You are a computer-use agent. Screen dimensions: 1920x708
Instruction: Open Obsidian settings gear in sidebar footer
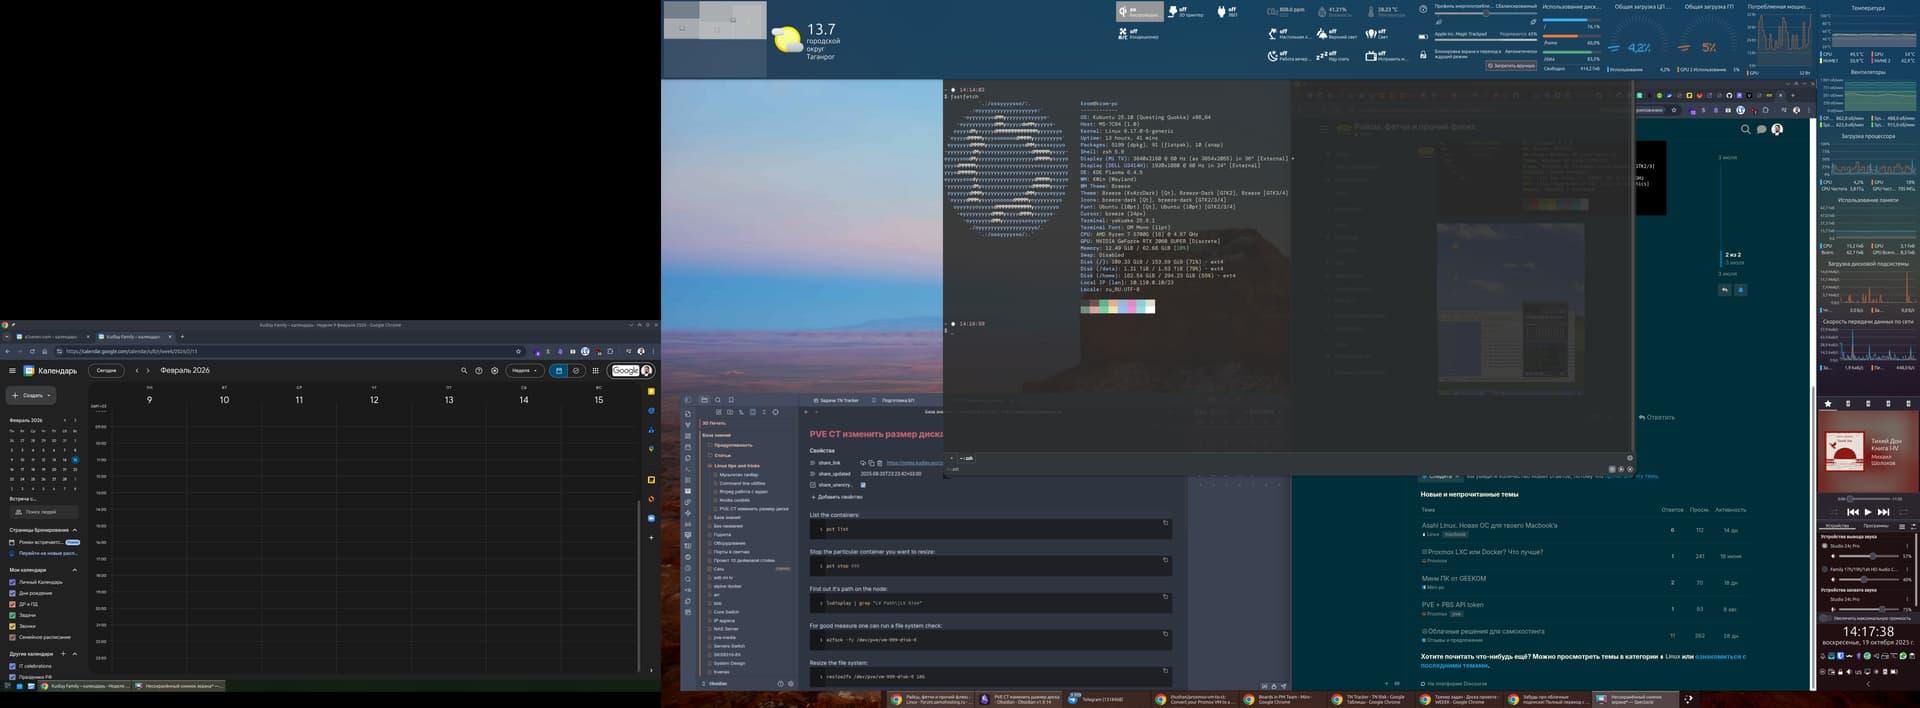coord(790,684)
